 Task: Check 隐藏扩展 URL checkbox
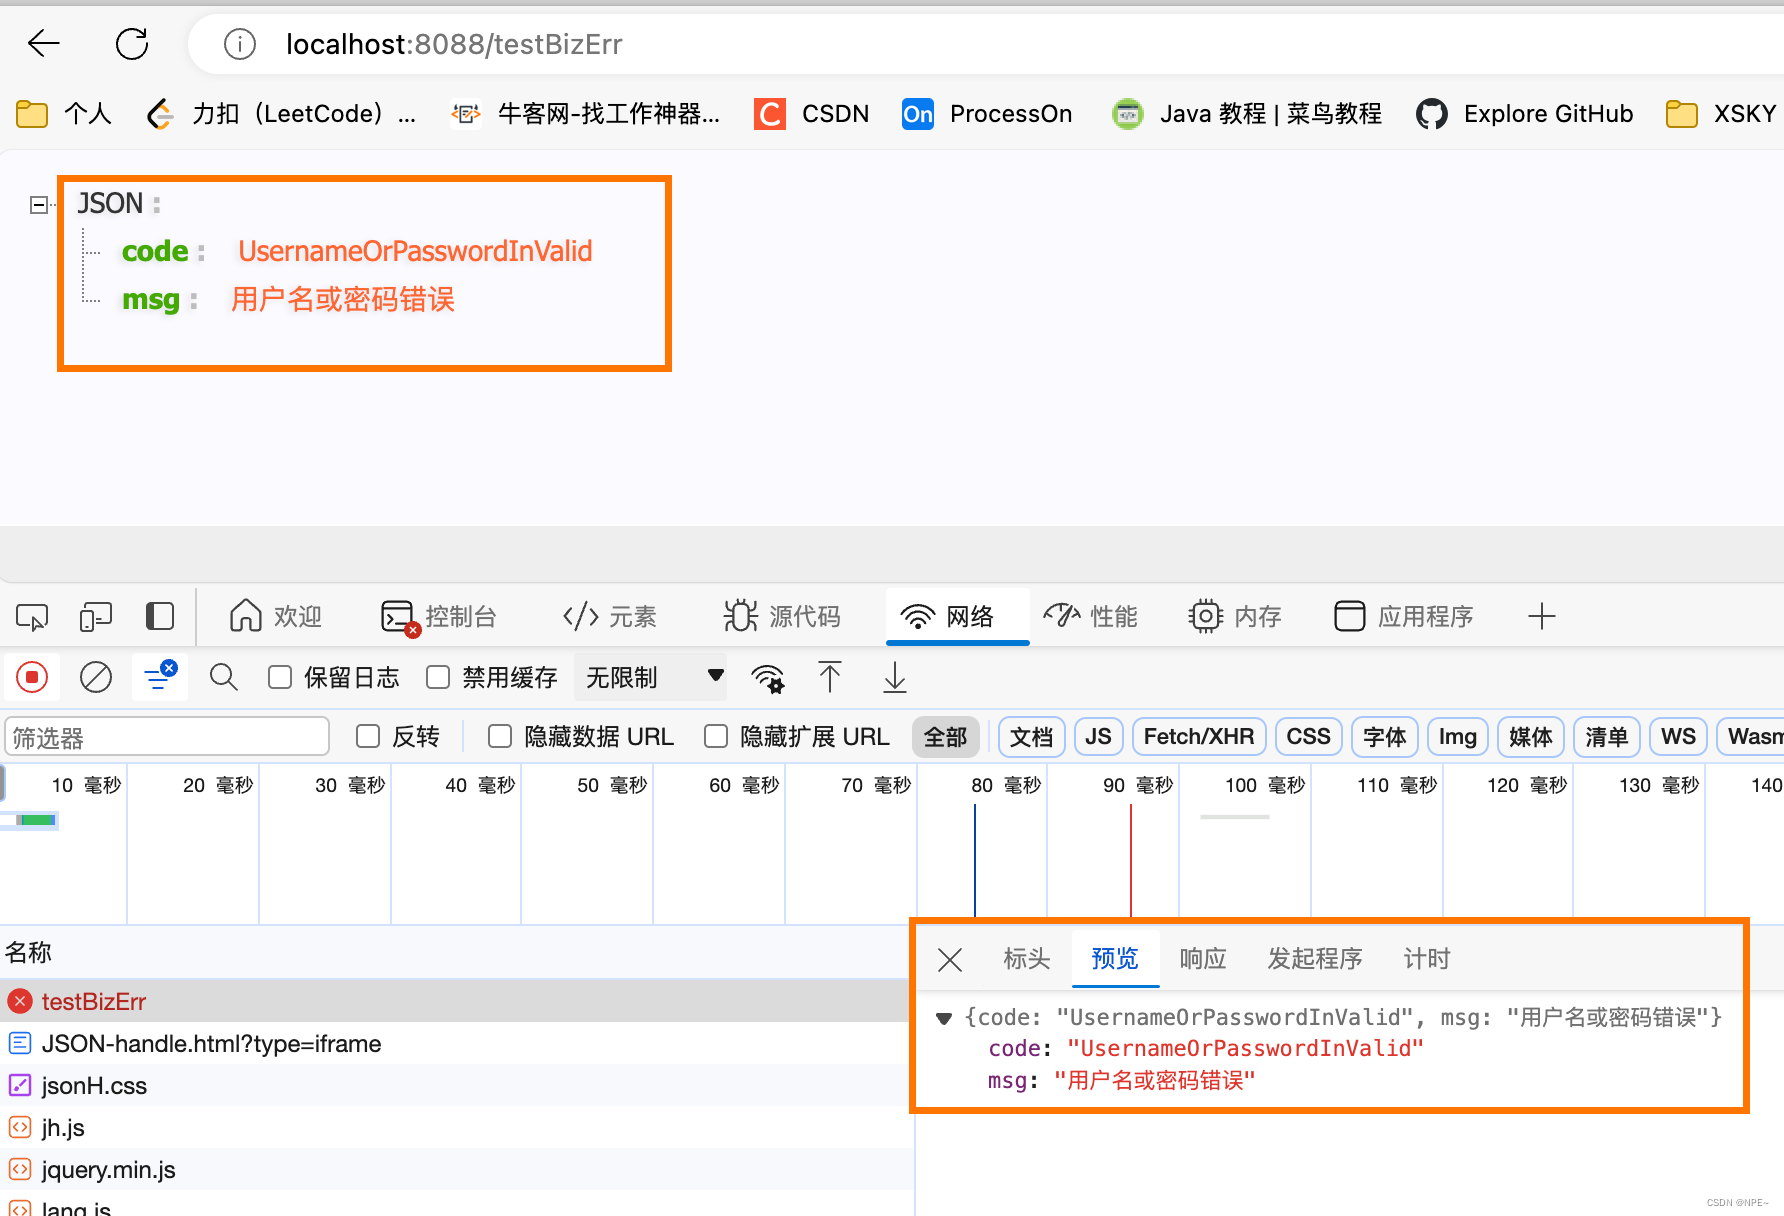pyautogui.click(x=716, y=737)
